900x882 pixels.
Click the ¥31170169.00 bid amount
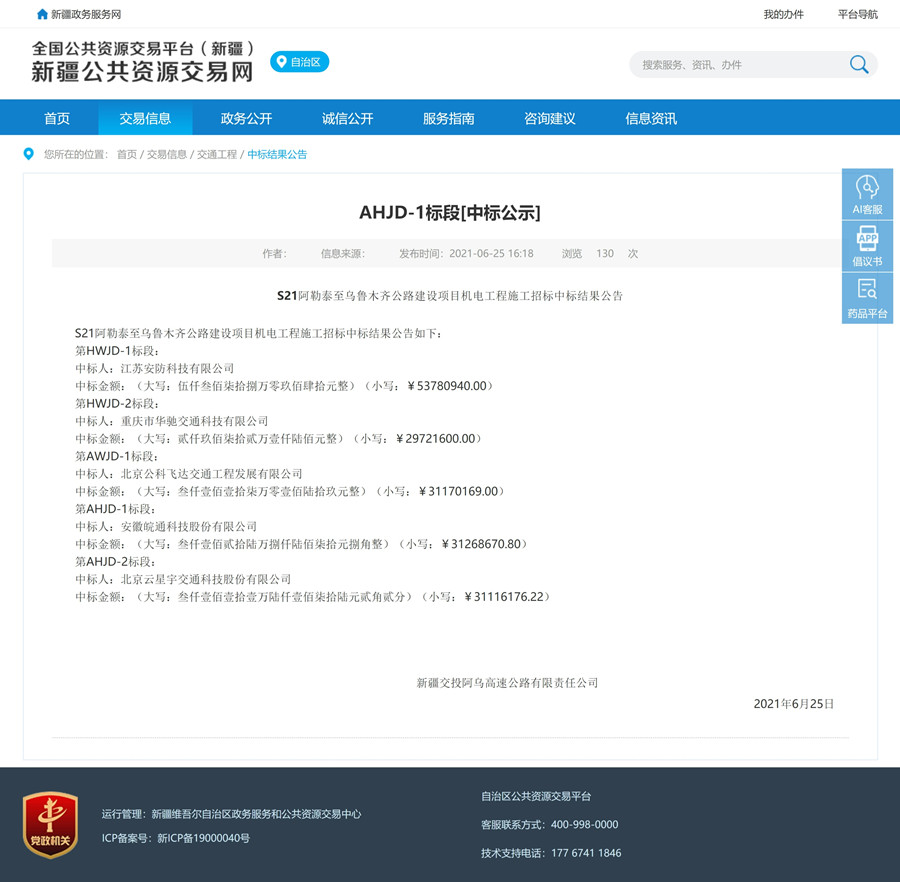click(x=458, y=492)
